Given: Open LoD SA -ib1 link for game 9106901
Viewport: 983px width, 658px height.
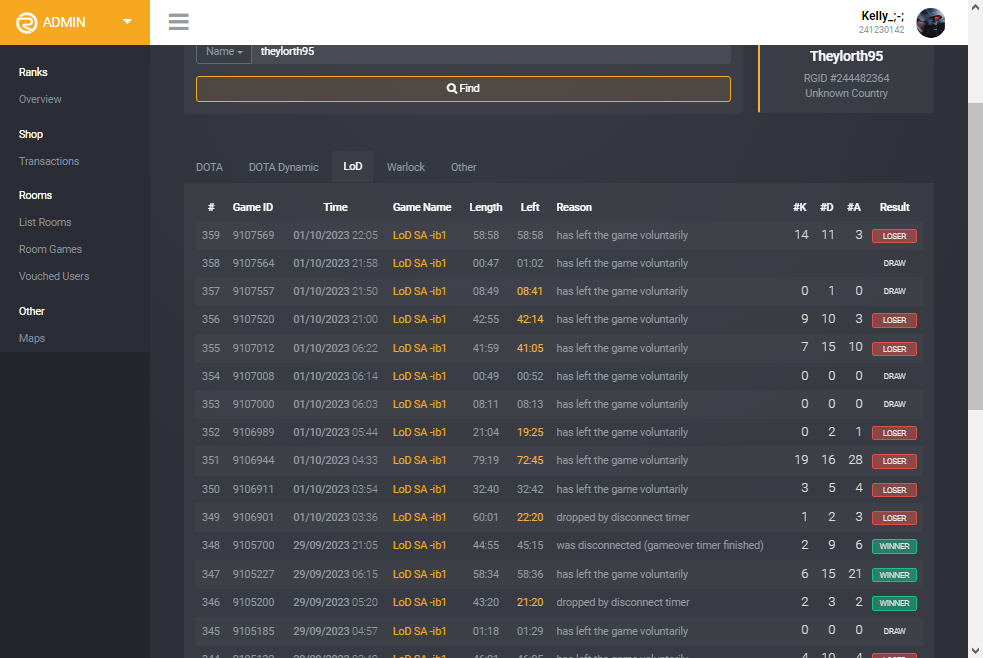Looking at the screenshot, I should 419,518.
